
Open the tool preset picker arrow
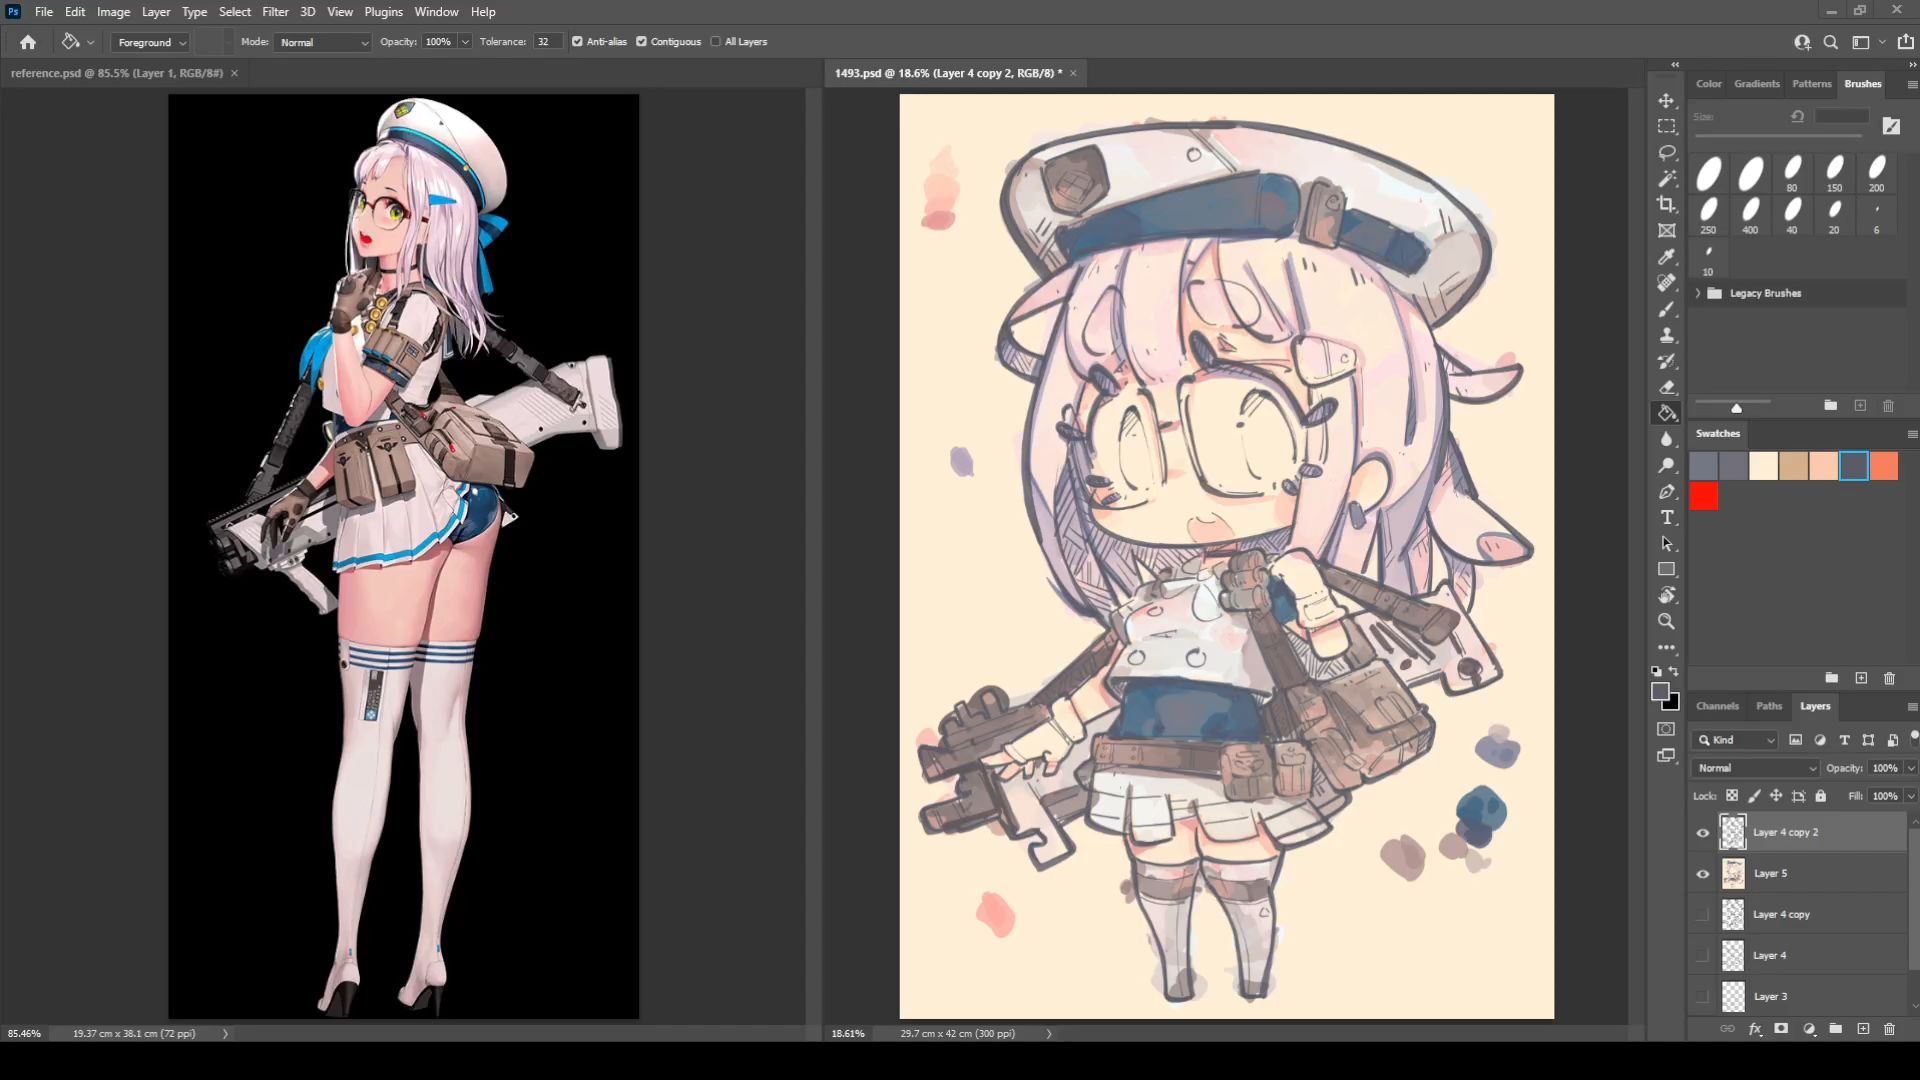click(x=90, y=42)
